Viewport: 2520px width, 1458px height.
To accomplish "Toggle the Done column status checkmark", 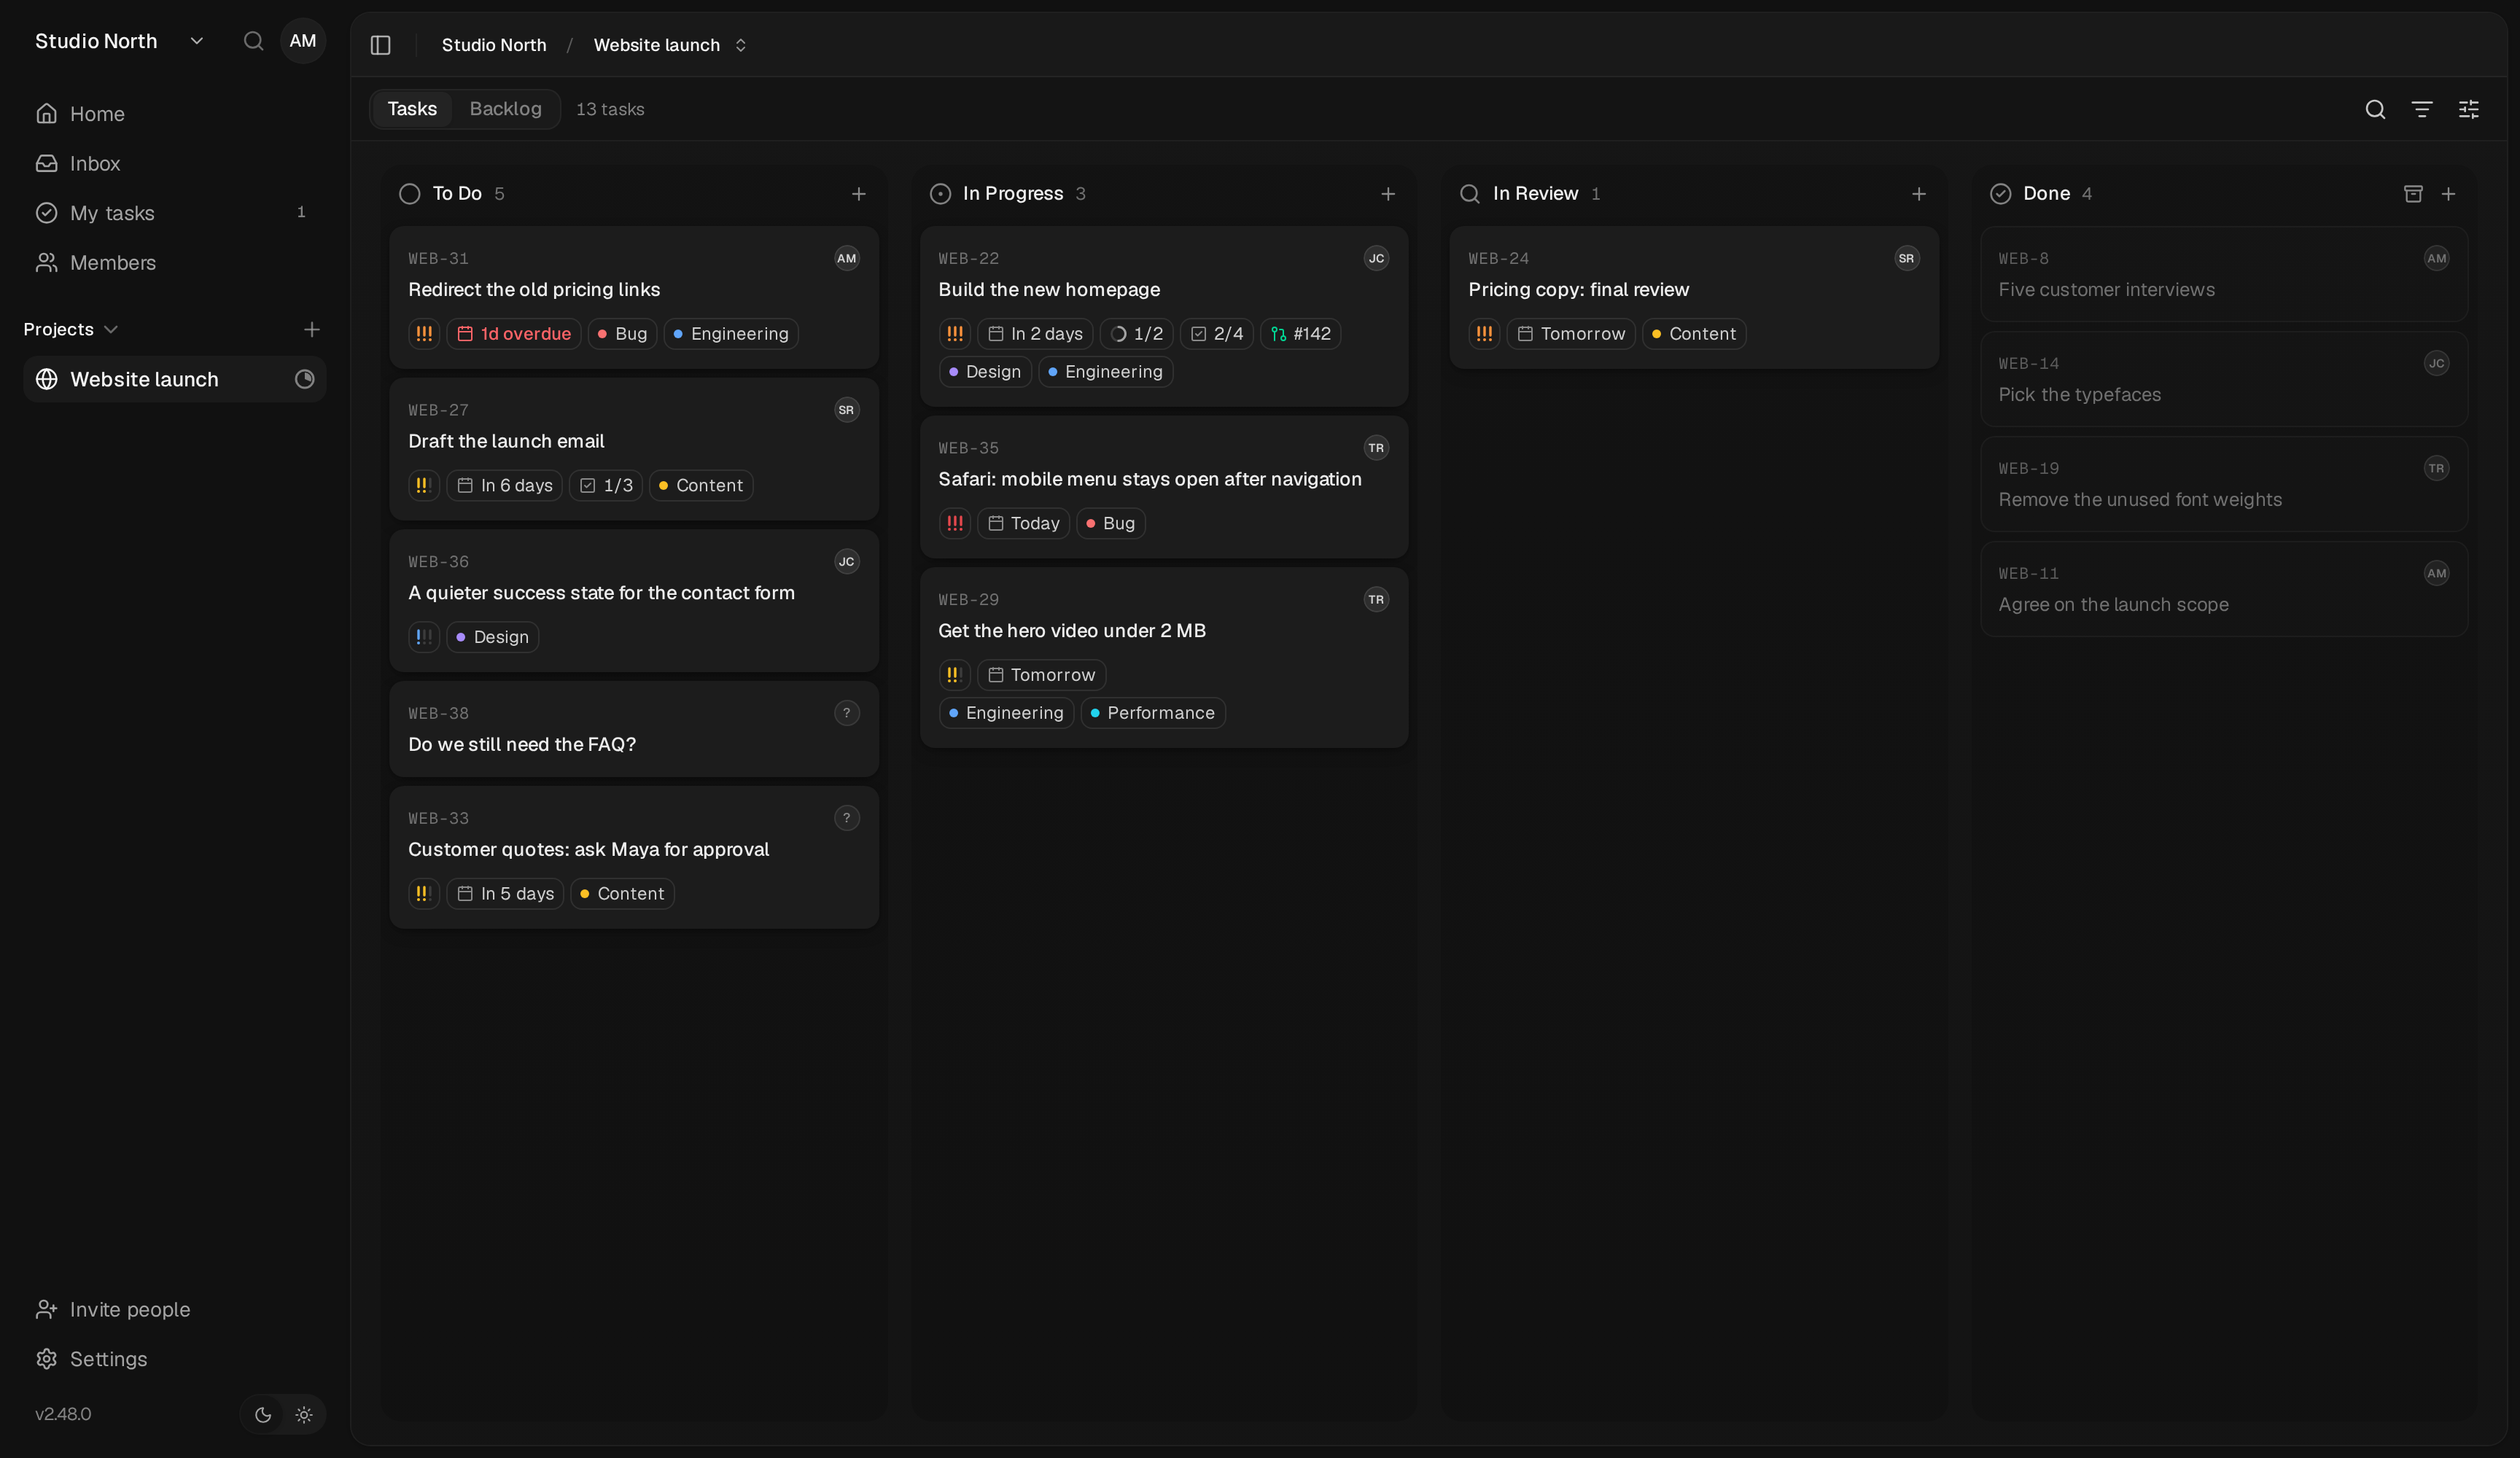I will click(x=2000, y=194).
